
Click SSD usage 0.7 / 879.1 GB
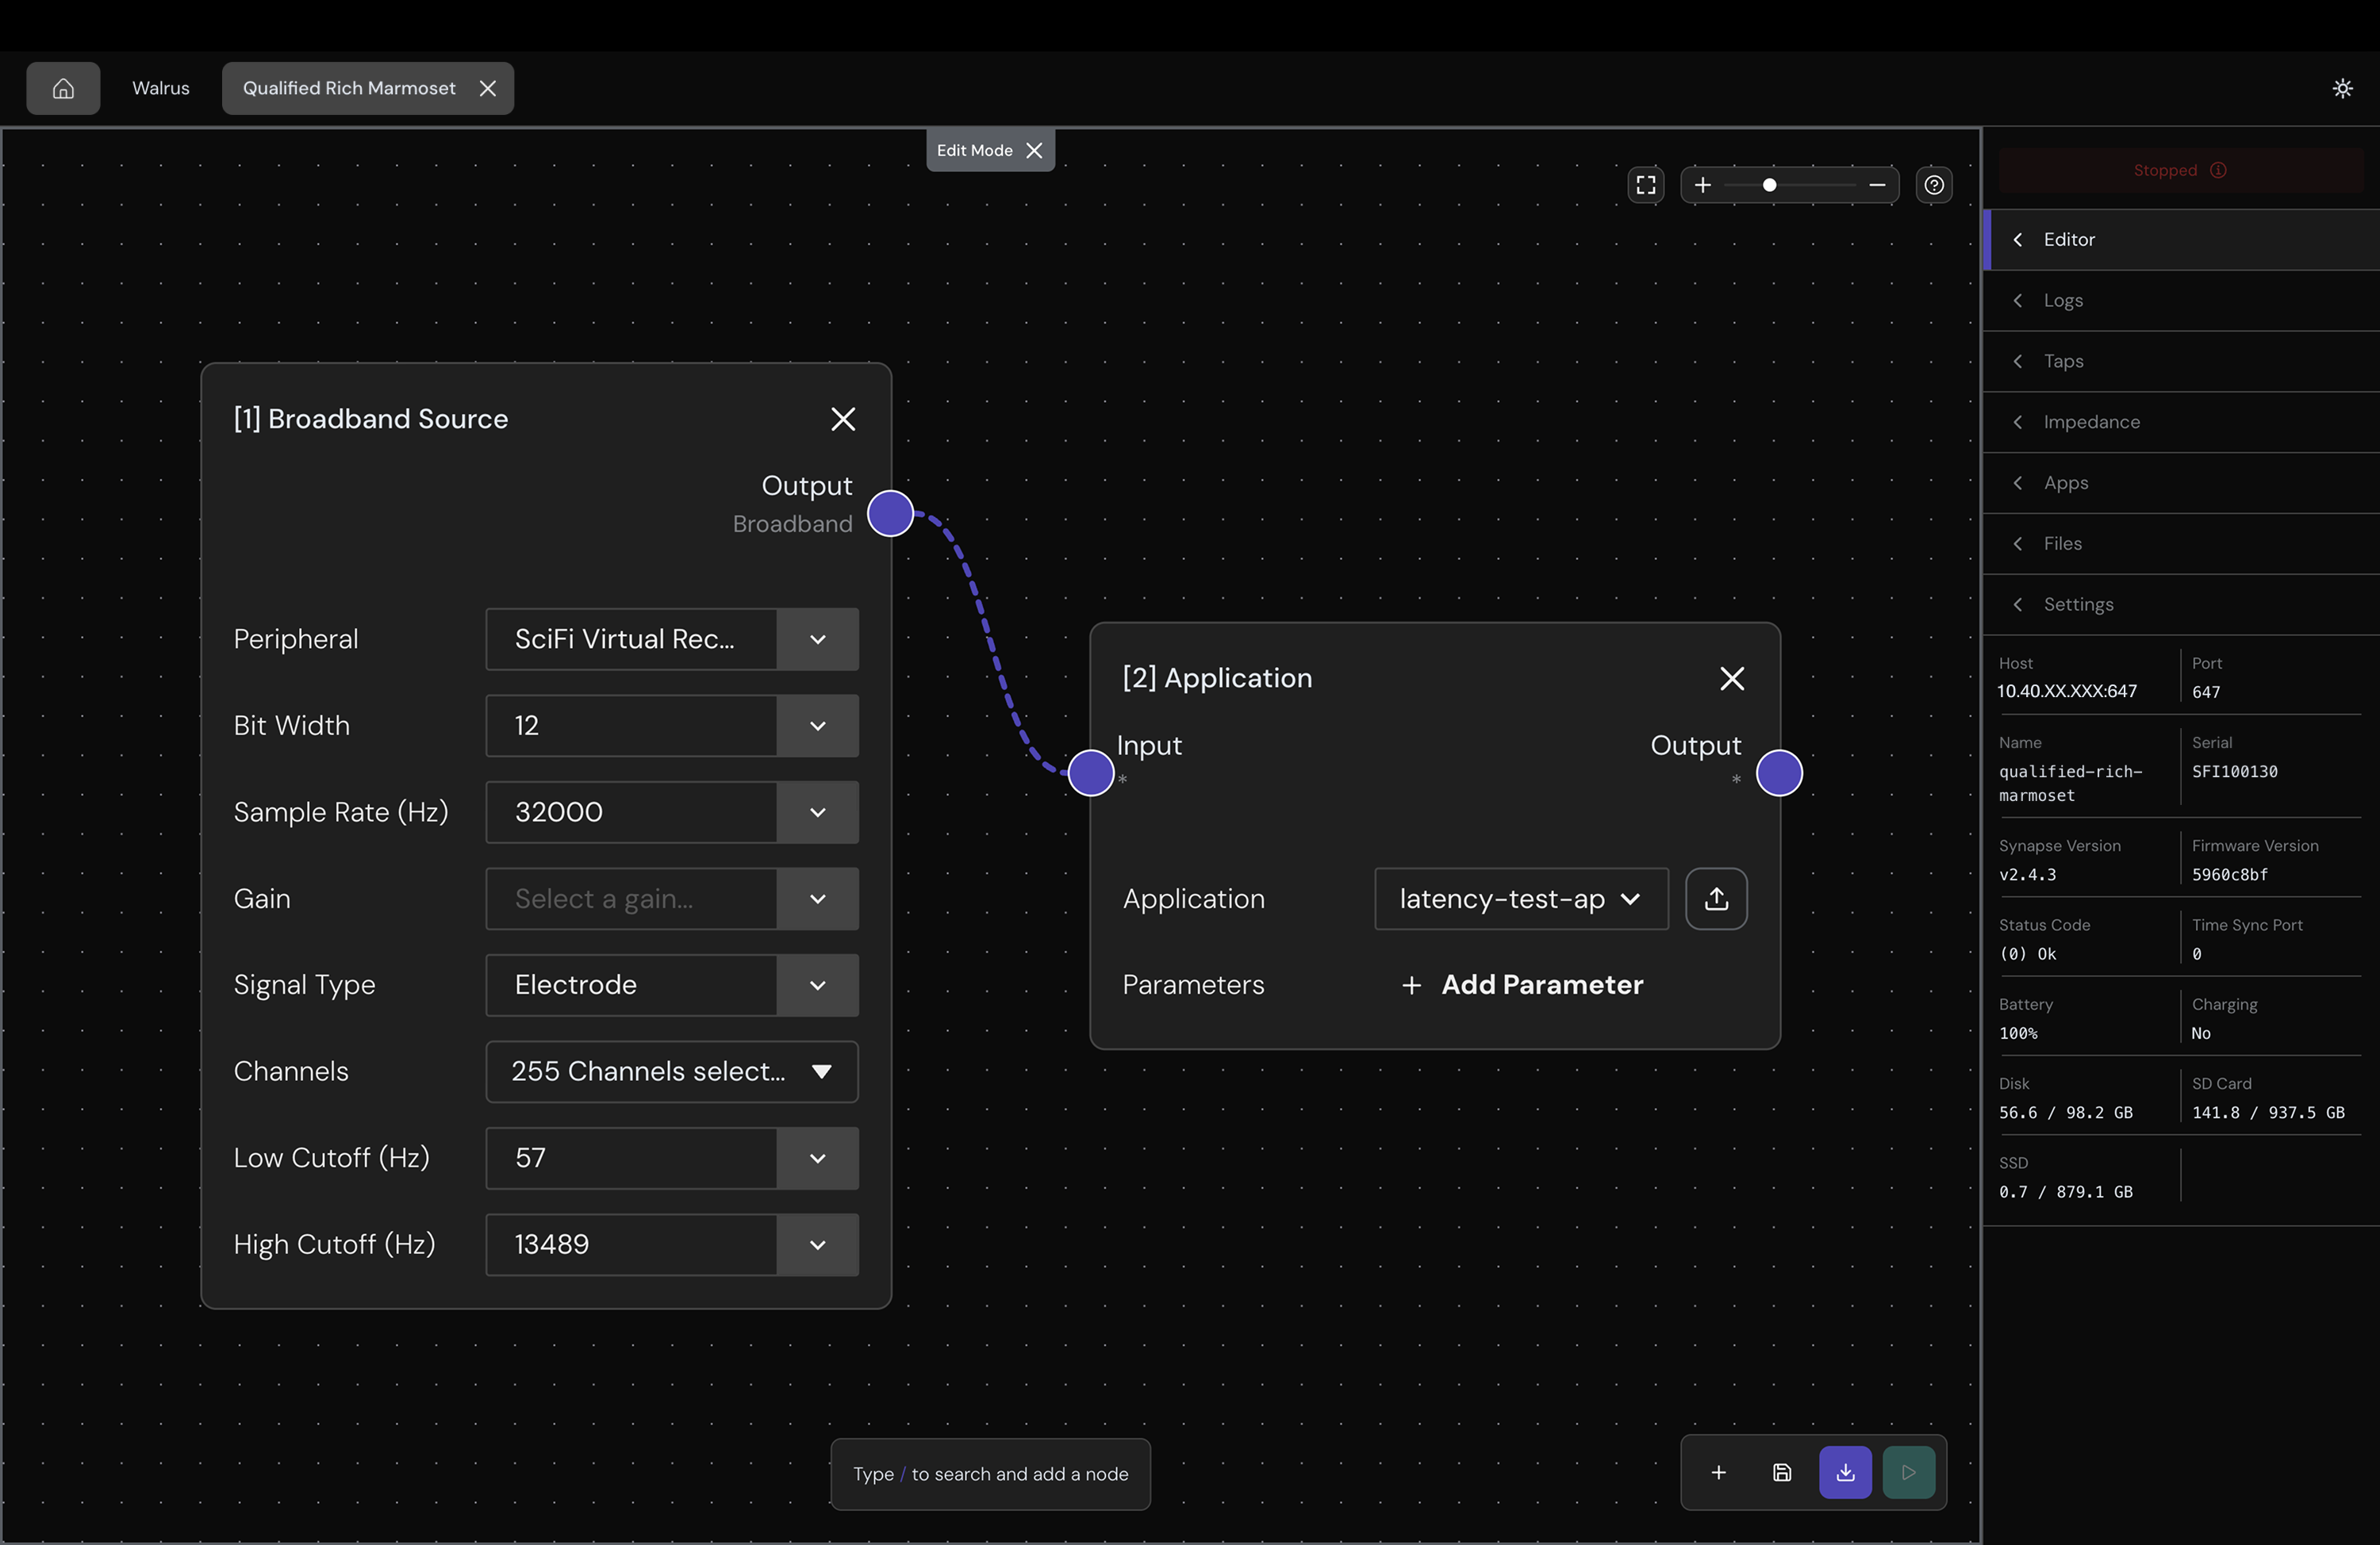[2065, 1192]
